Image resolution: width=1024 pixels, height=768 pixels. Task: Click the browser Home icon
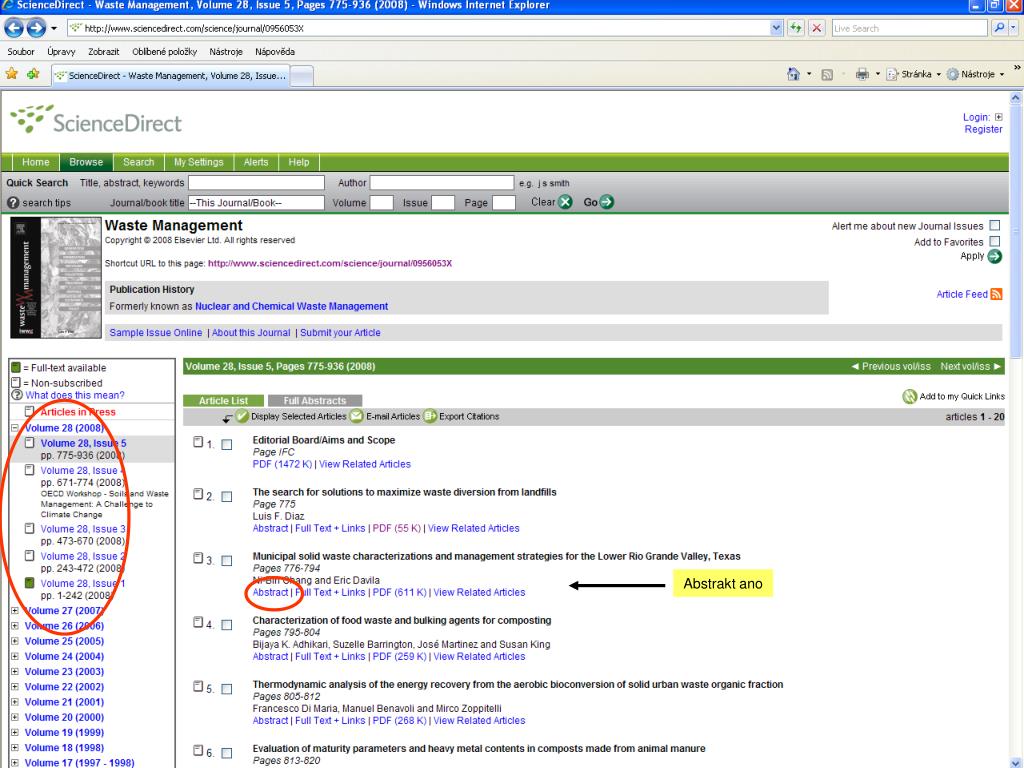point(793,74)
